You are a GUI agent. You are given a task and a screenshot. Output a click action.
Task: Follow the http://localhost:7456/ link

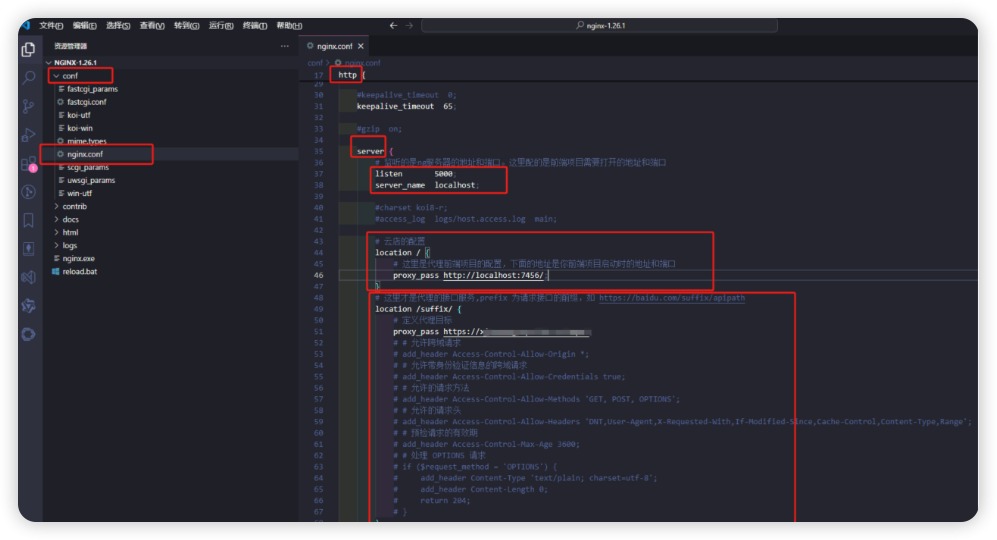pyautogui.click(x=493, y=275)
